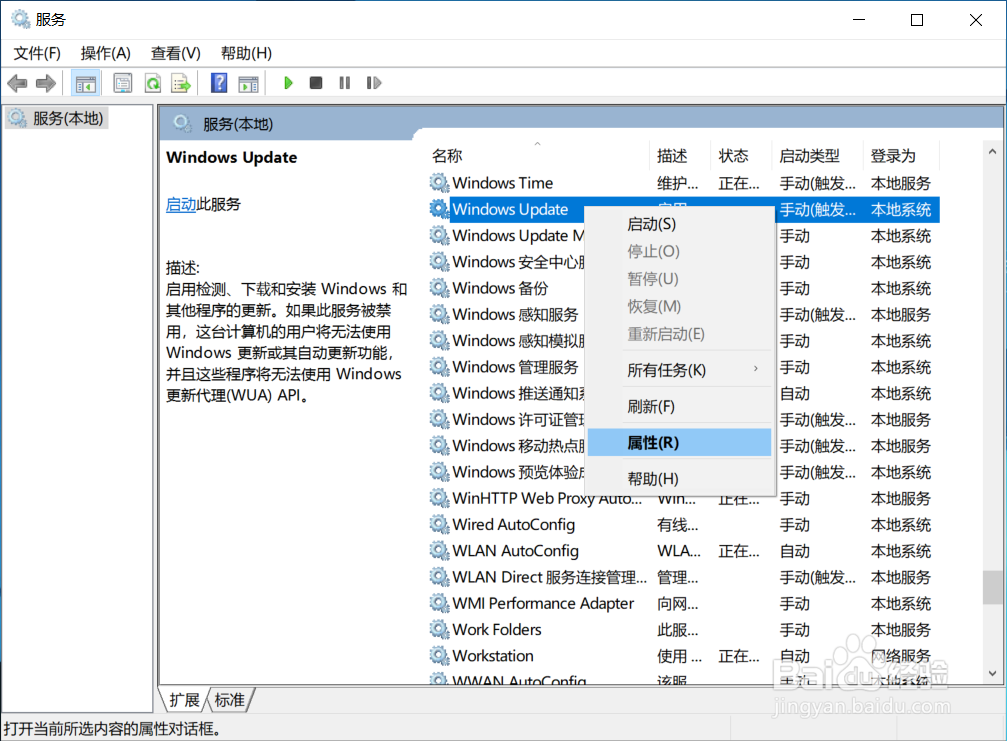Select gear icon of Wired AutoConfig
Image resolution: width=1007 pixels, height=741 pixels.
point(439,525)
